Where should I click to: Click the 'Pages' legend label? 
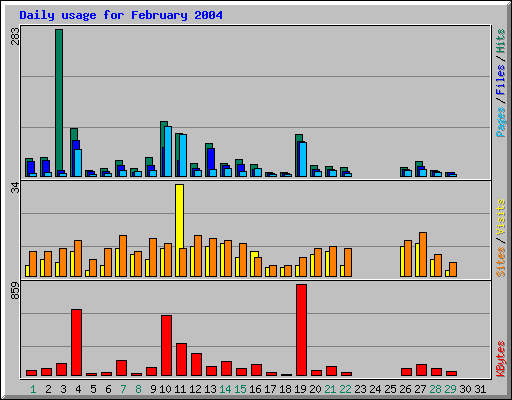500,122
